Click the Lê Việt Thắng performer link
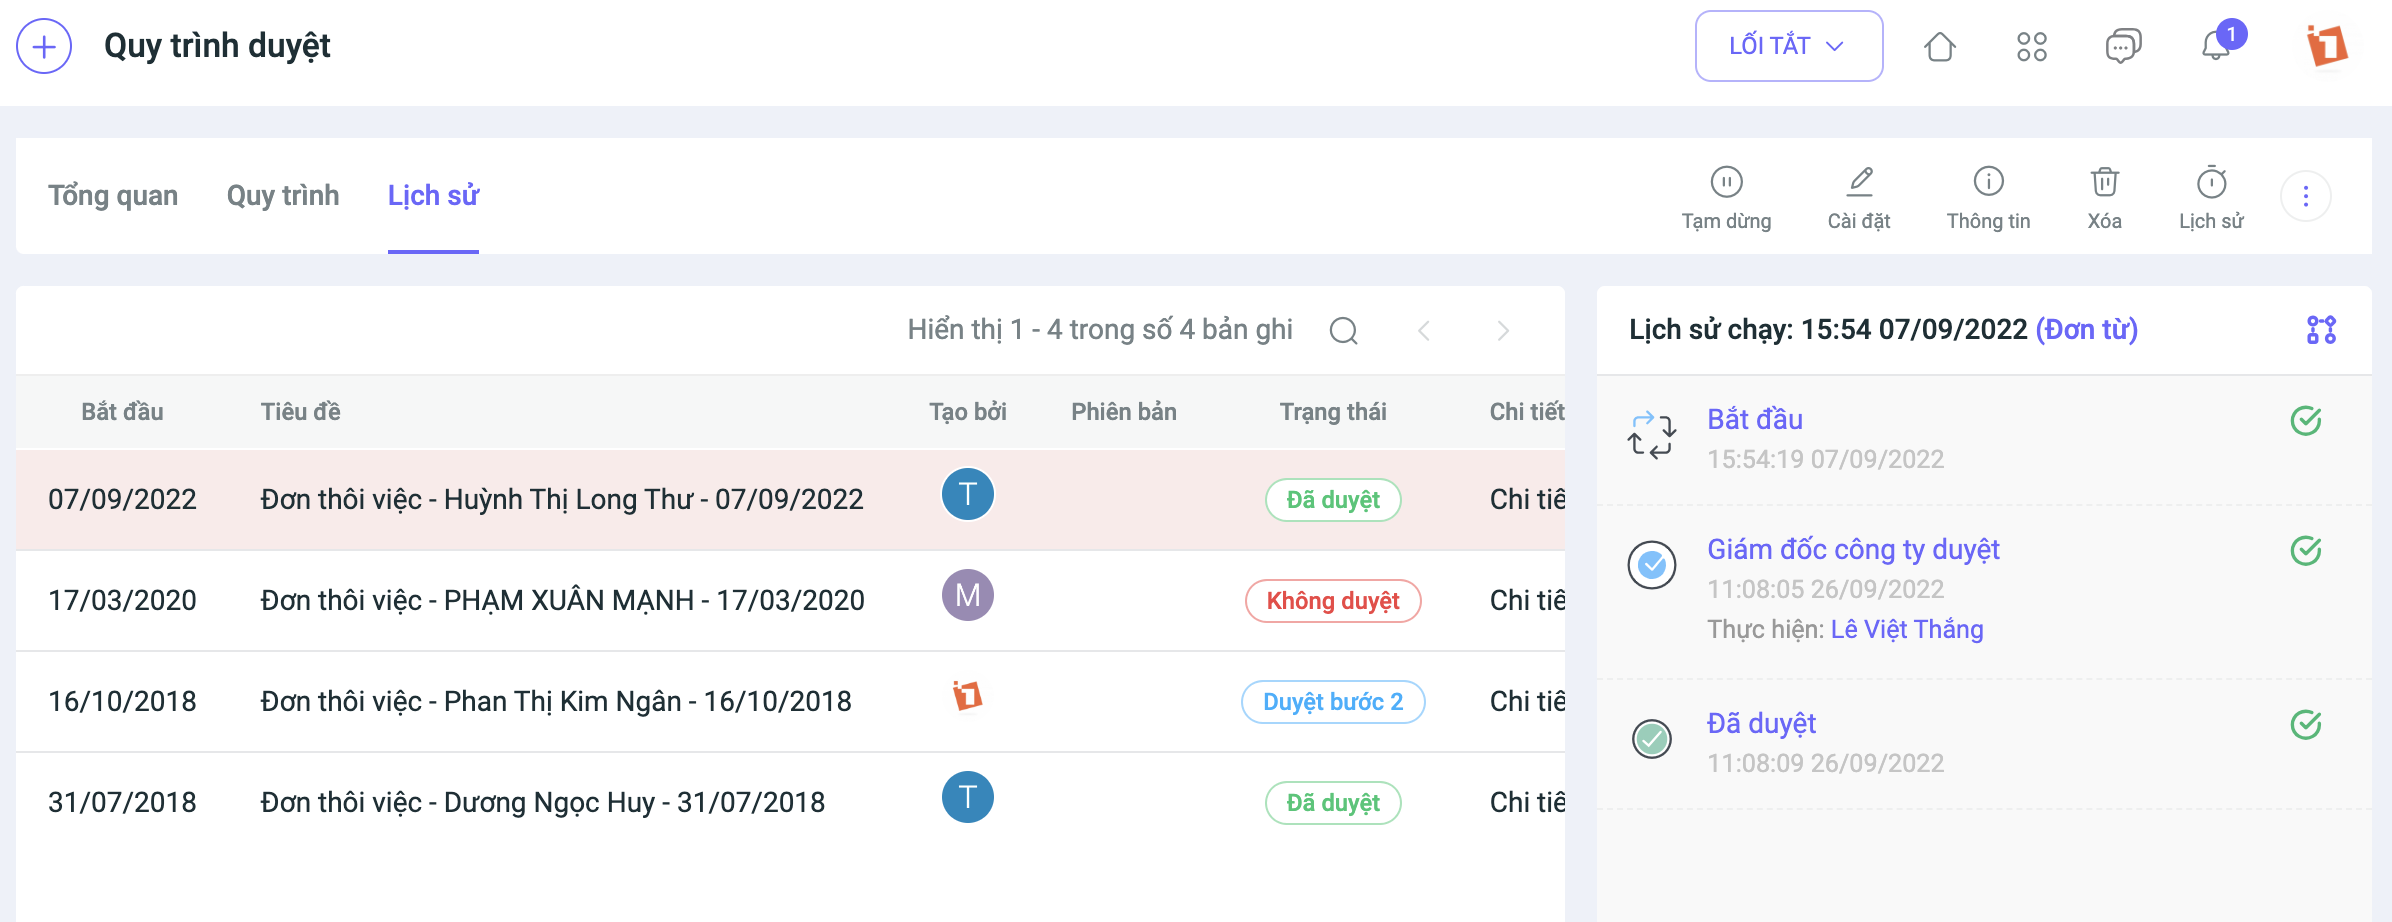This screenshot has height=922, width=2392. [1906, 629]
